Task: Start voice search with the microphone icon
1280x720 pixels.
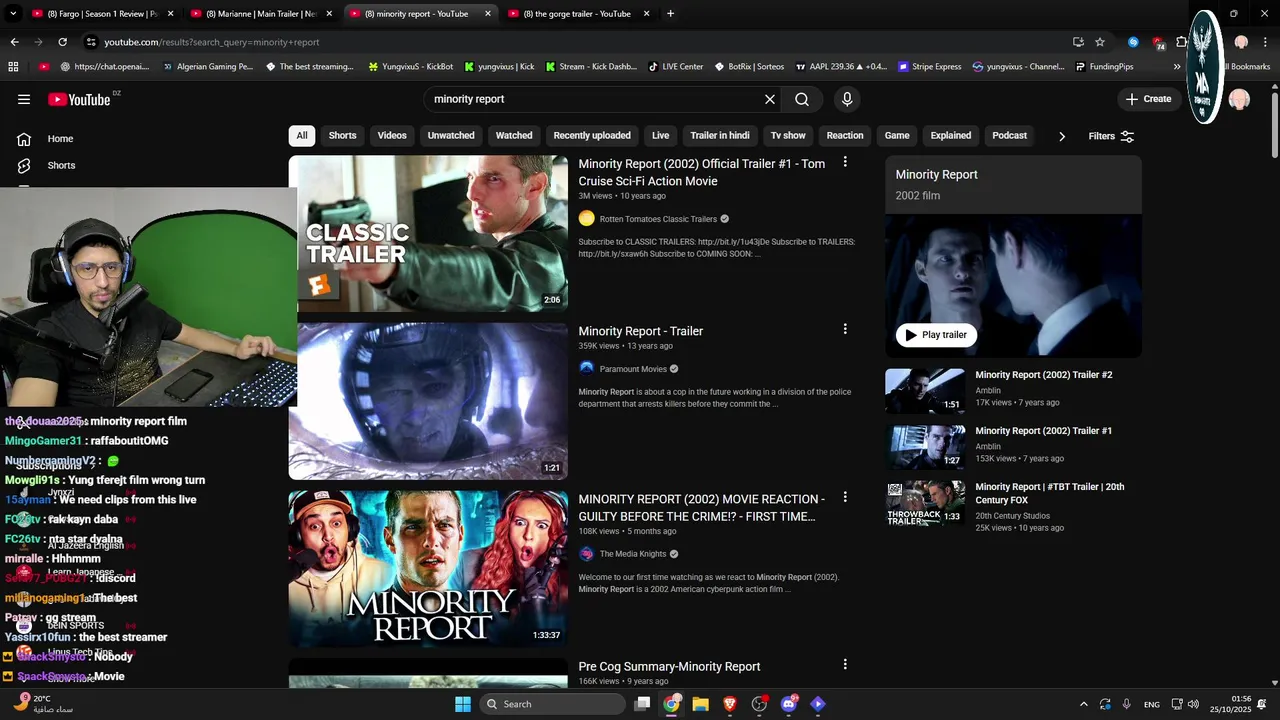Action: [847, 99]
